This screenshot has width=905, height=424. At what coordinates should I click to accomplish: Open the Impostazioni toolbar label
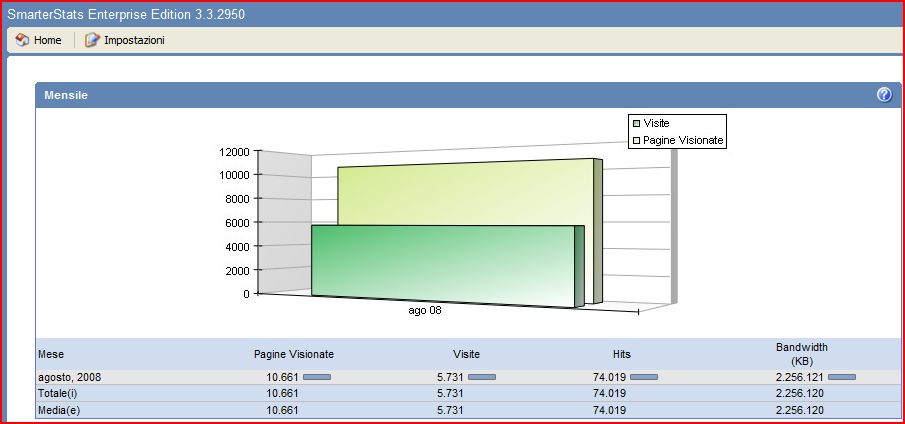pos(134,40)
